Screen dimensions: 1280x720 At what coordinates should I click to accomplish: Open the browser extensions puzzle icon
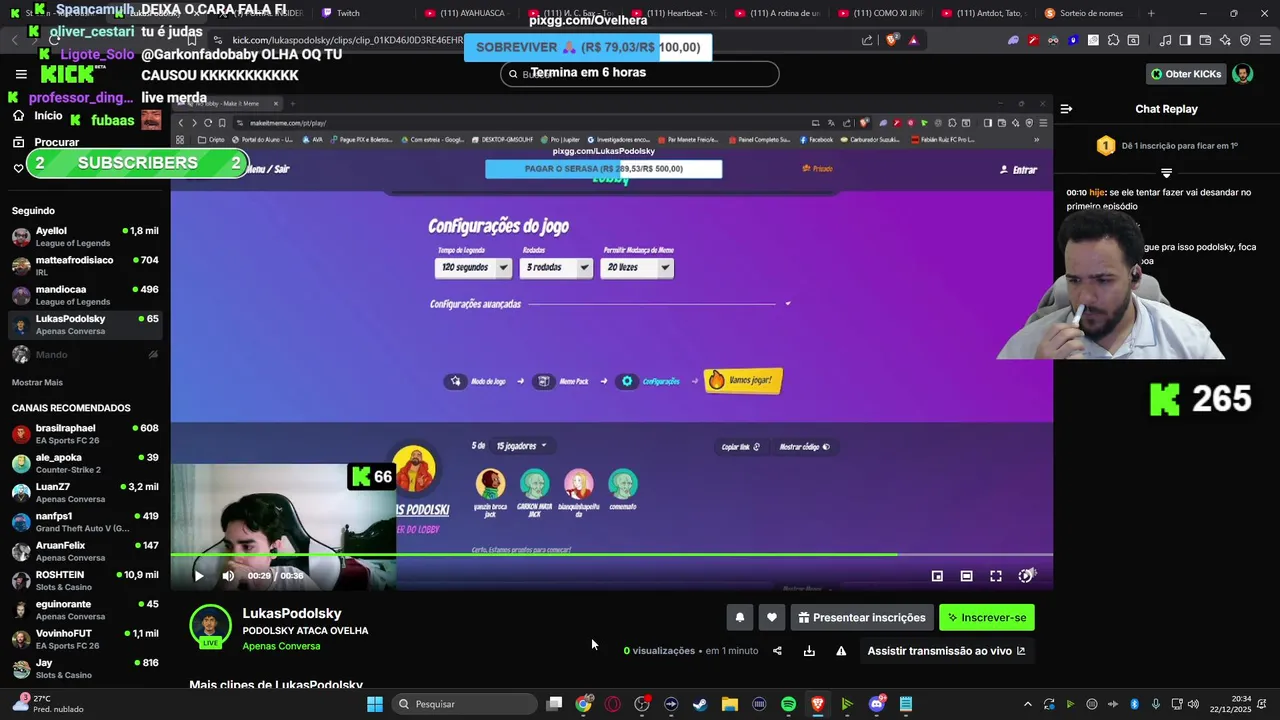coord(1114,40)
